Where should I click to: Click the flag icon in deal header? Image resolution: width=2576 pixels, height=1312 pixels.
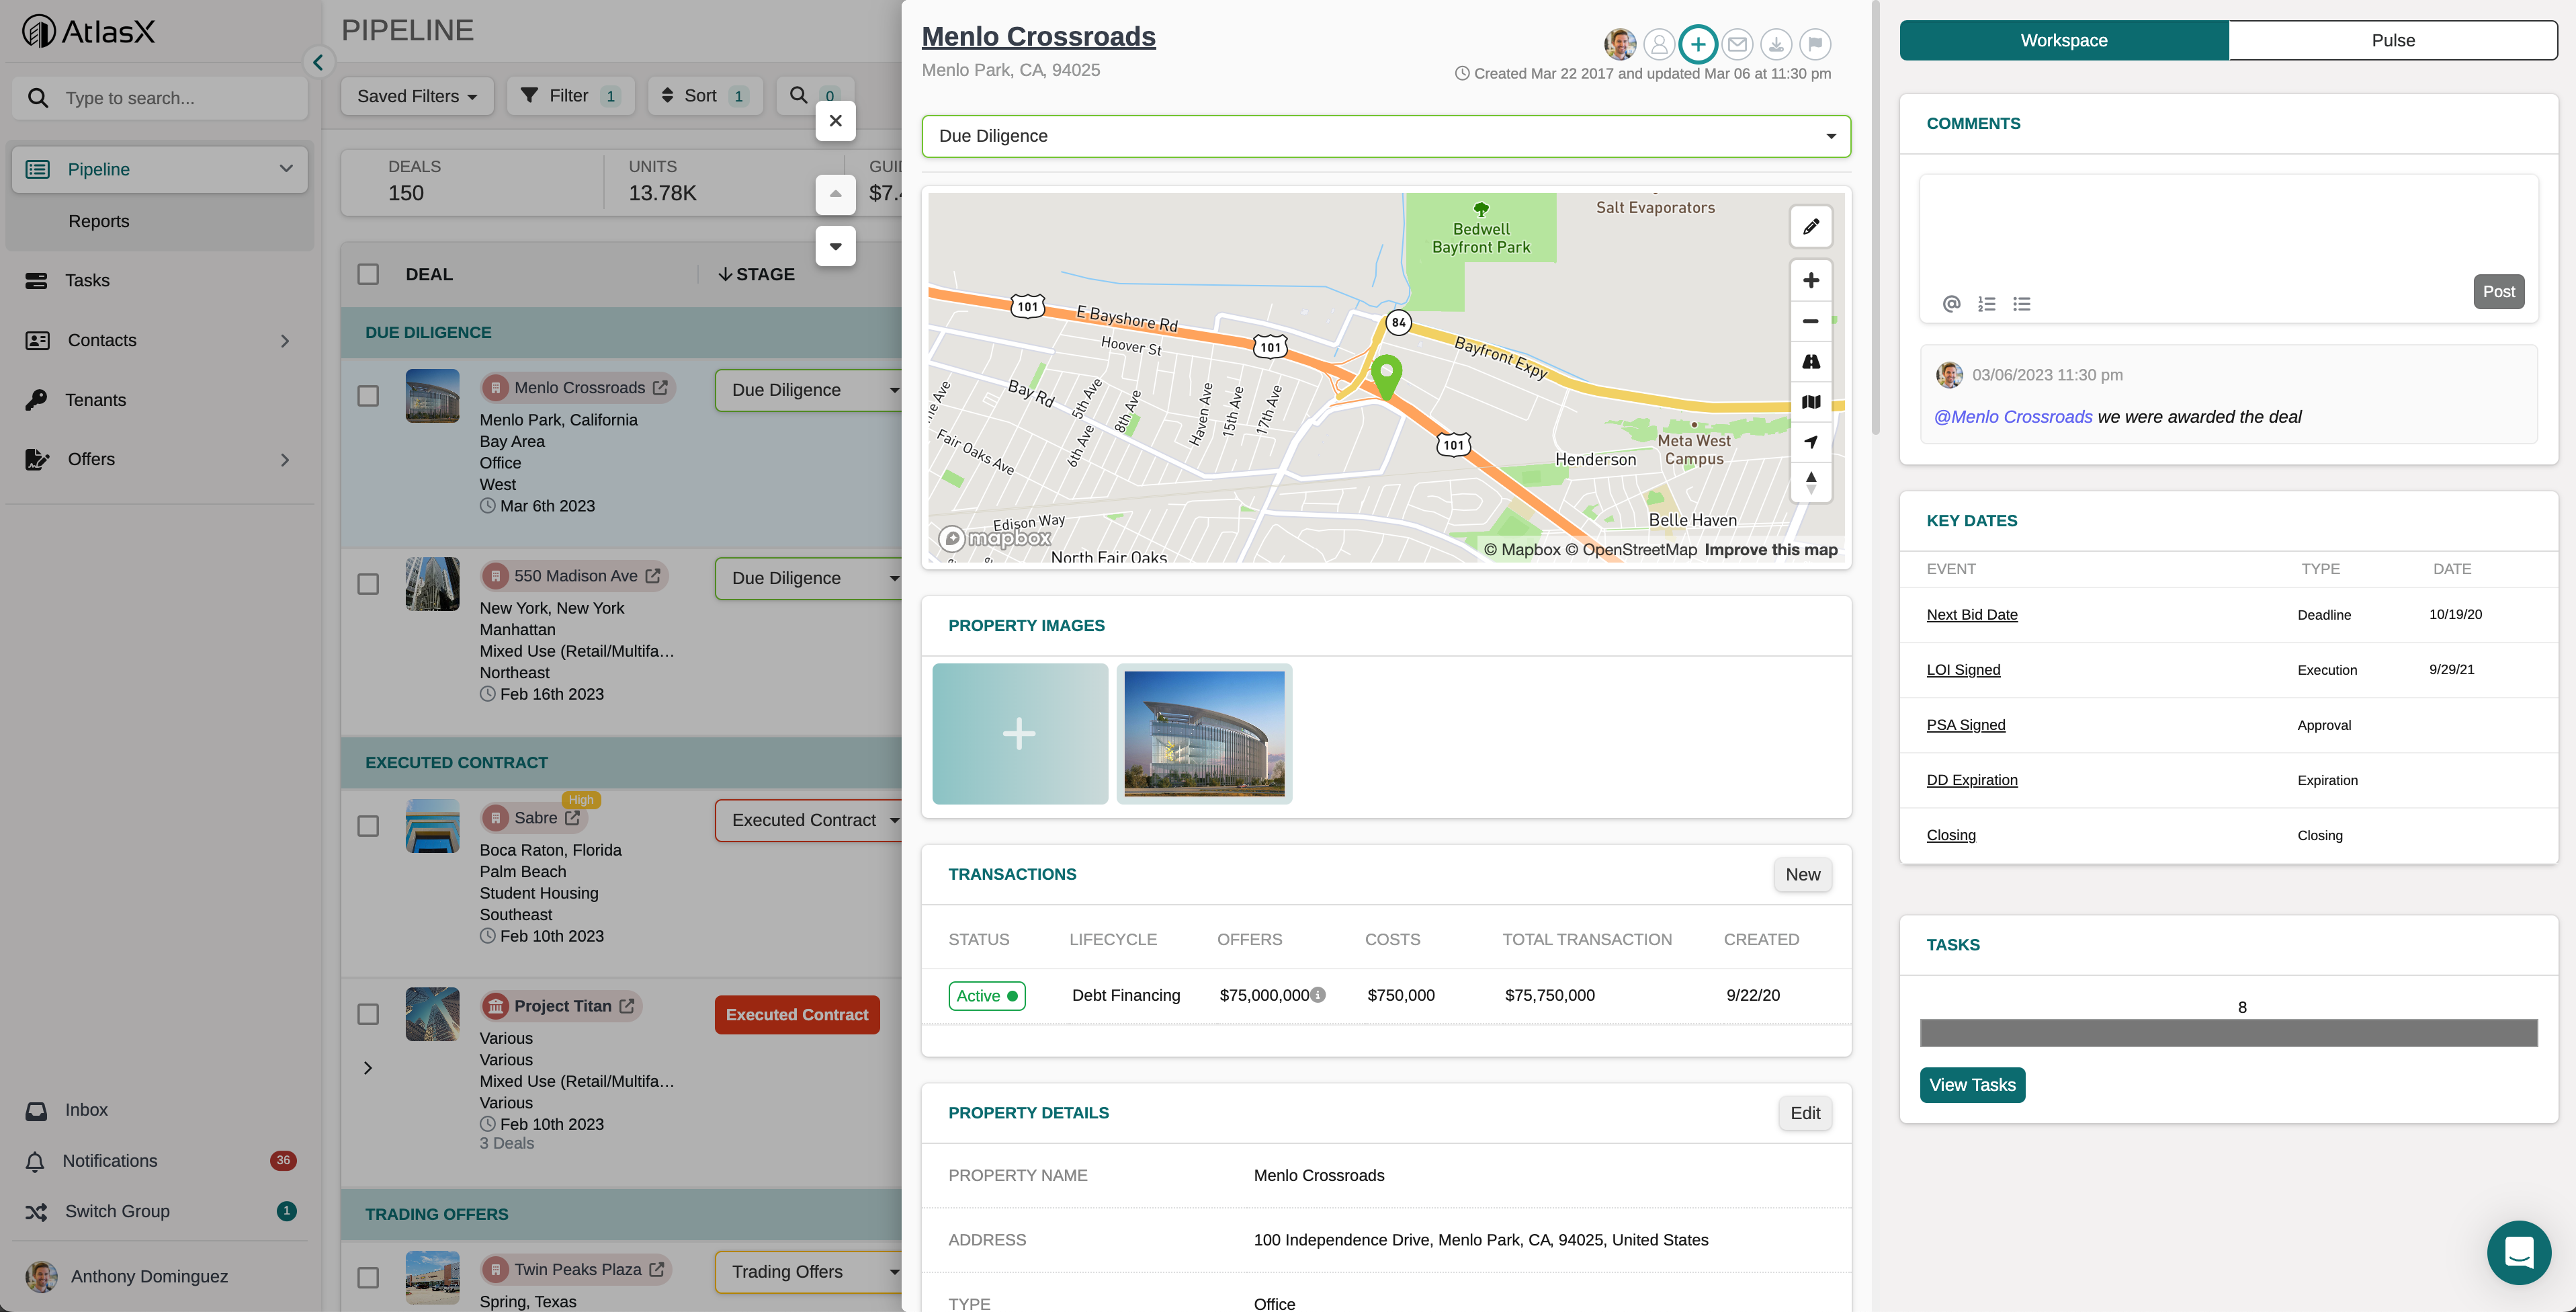[1815, 44]
